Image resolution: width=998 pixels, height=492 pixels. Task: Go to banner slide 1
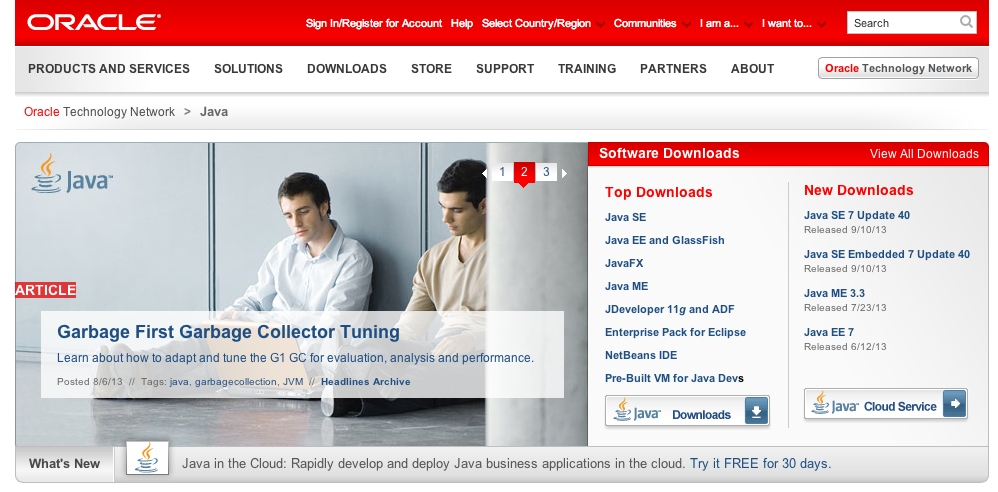click(x=502, y=172)
